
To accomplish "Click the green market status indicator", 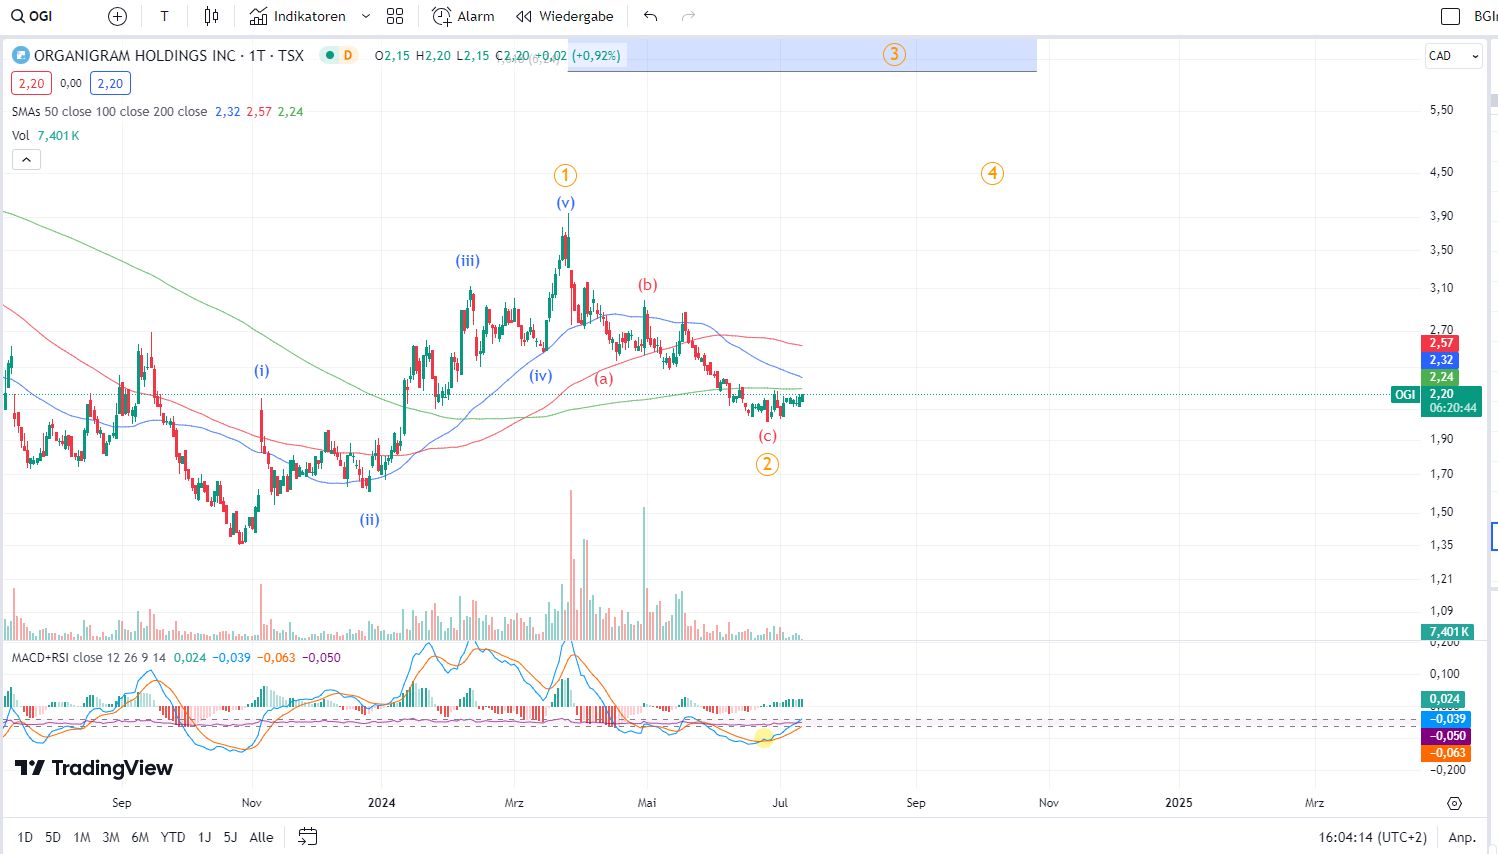I will 328,55.
